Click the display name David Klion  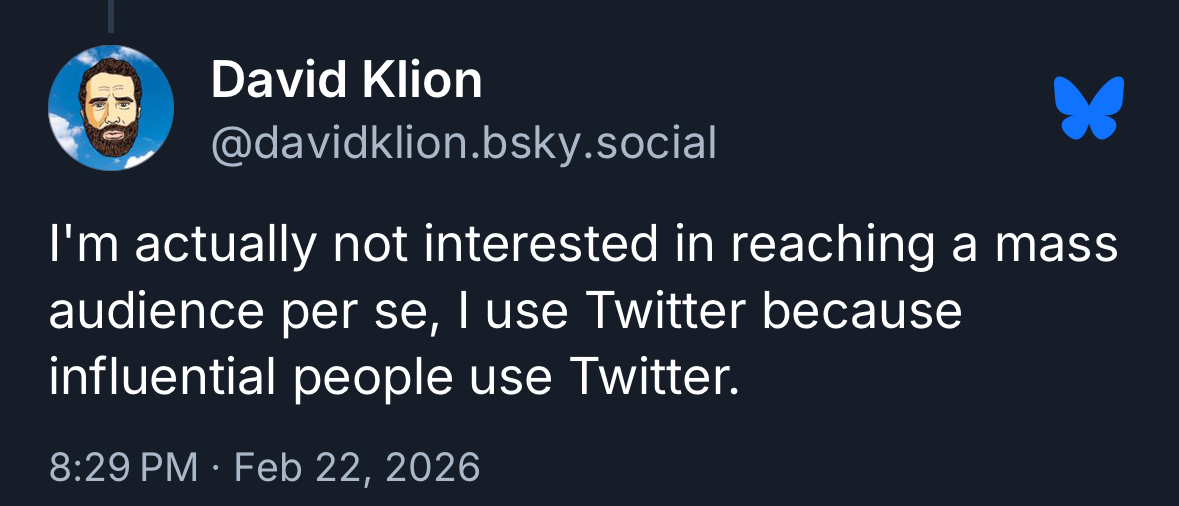tap(346, 80)
